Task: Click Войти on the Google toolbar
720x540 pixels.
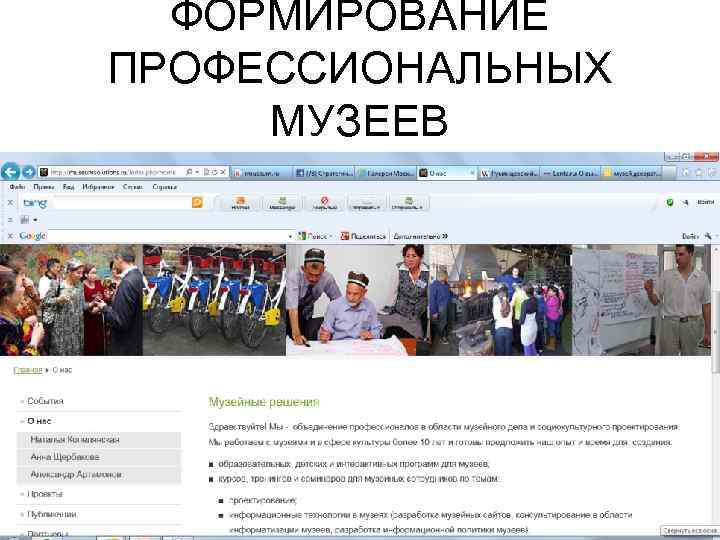Action: point(690,236)
